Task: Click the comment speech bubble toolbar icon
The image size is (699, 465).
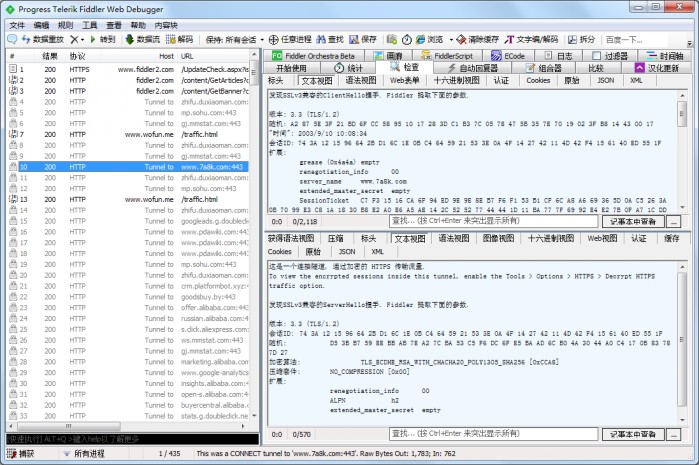Action: [x=12, y=39]
